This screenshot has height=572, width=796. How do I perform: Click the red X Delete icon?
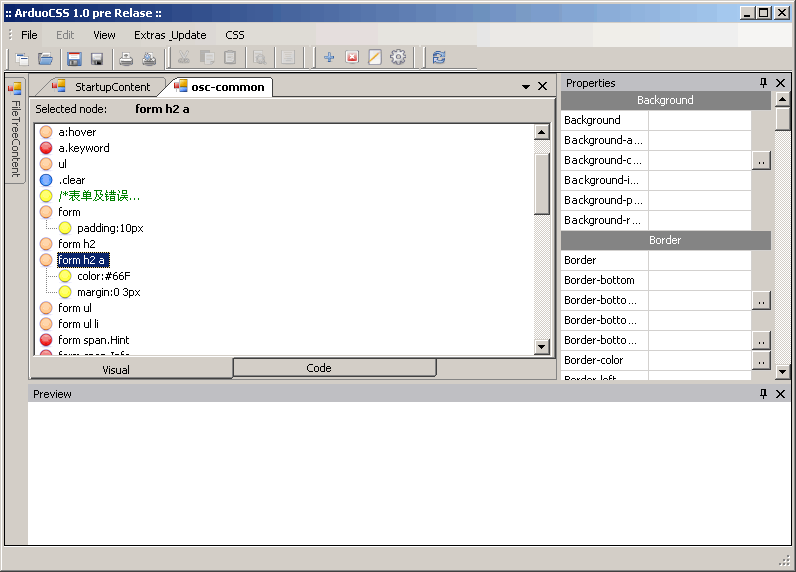352,57
